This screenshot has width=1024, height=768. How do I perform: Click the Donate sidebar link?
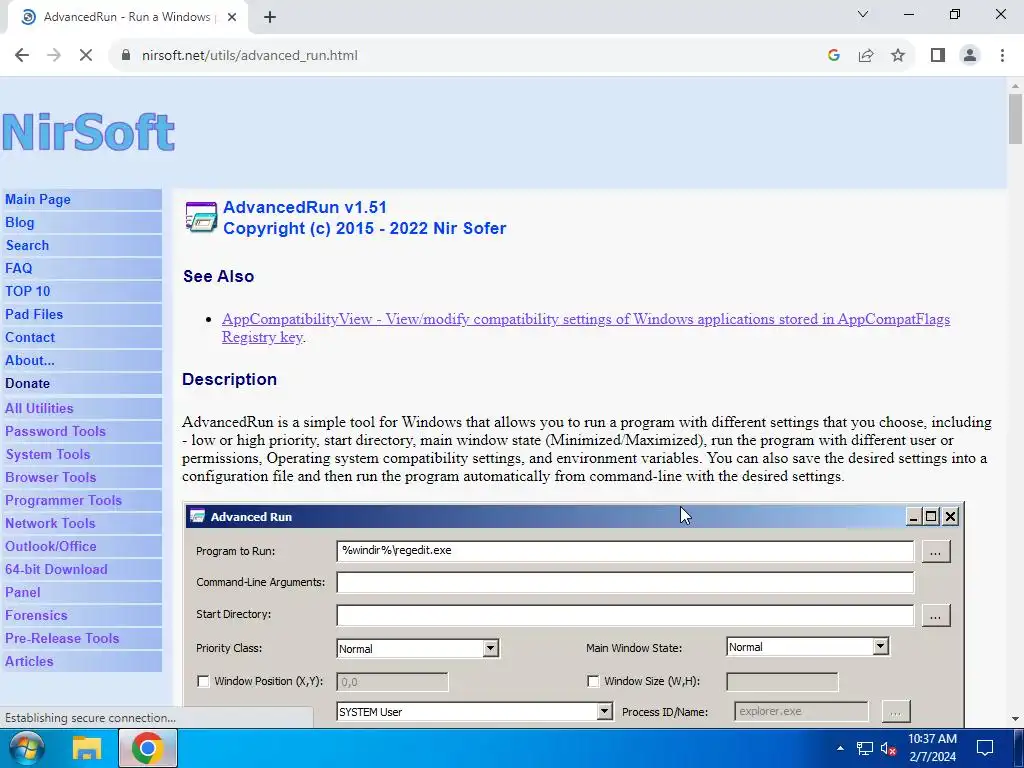(x=27, y=383)
